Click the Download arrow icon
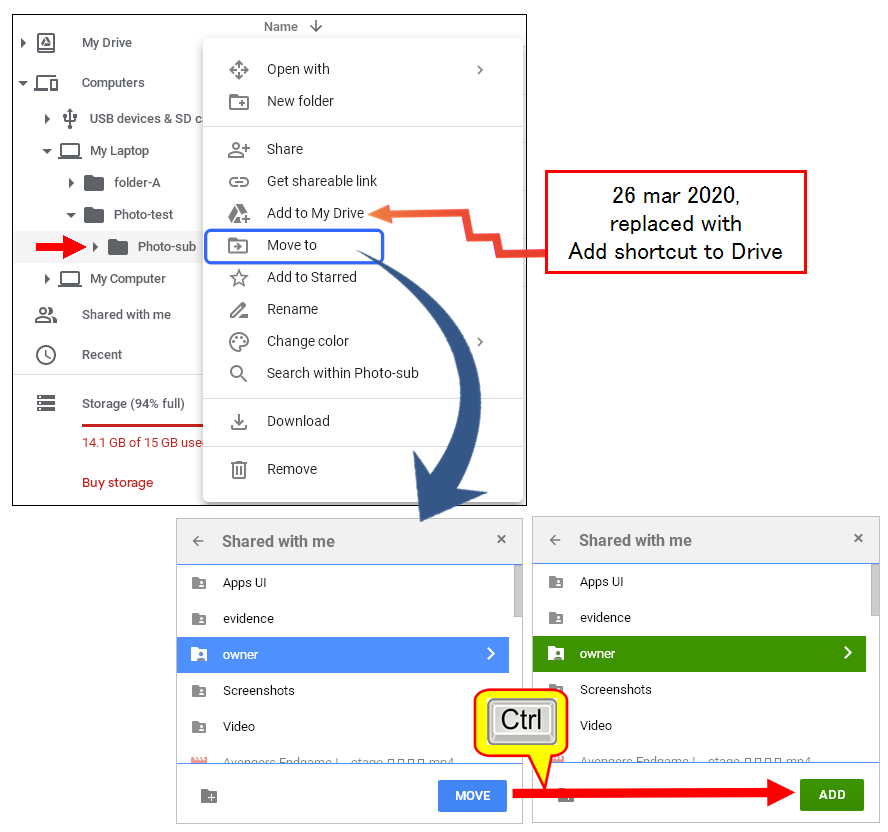Viewport: 888px width, 832px height. (x=238, y=422)
